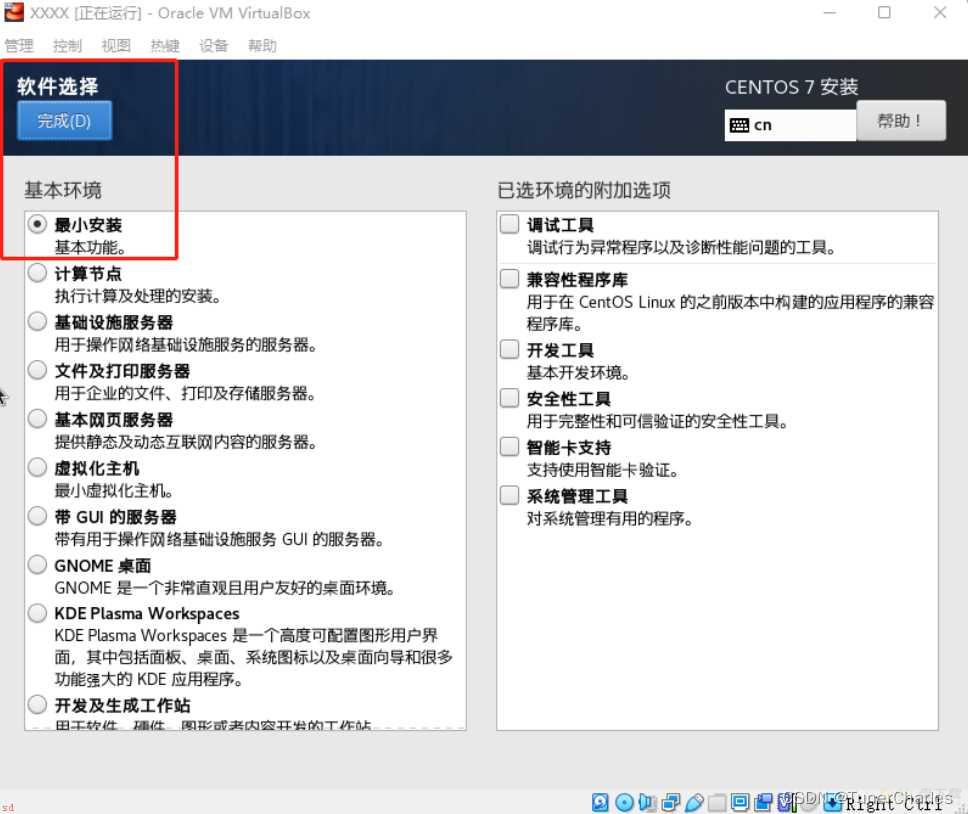Open the 热键 menu
Image resolution: width=968 pixels, height=814 pixels.
coord(165,46)
